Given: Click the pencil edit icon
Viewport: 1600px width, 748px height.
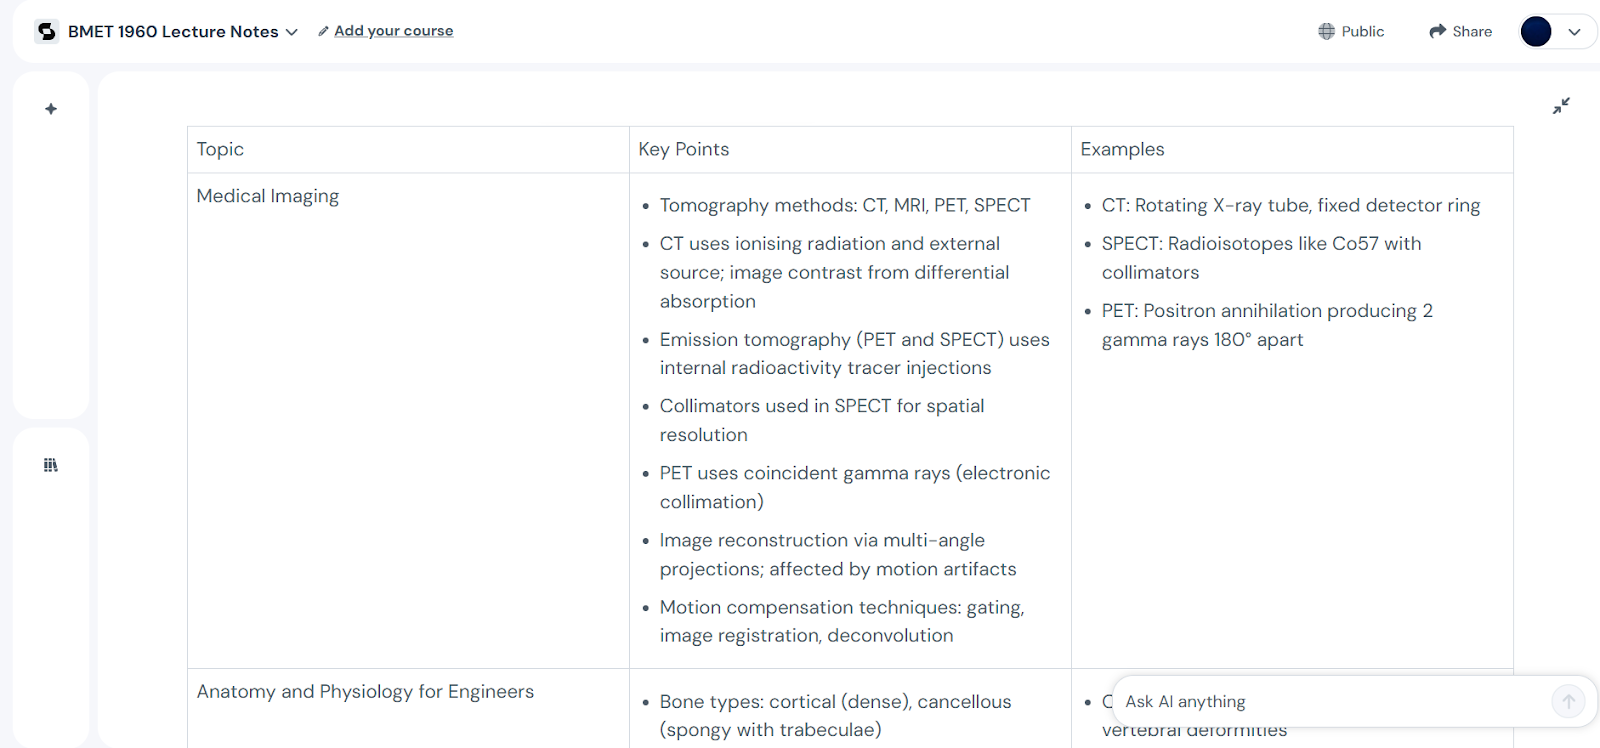Looking at the screenshot, I should [x=323, y=32].
